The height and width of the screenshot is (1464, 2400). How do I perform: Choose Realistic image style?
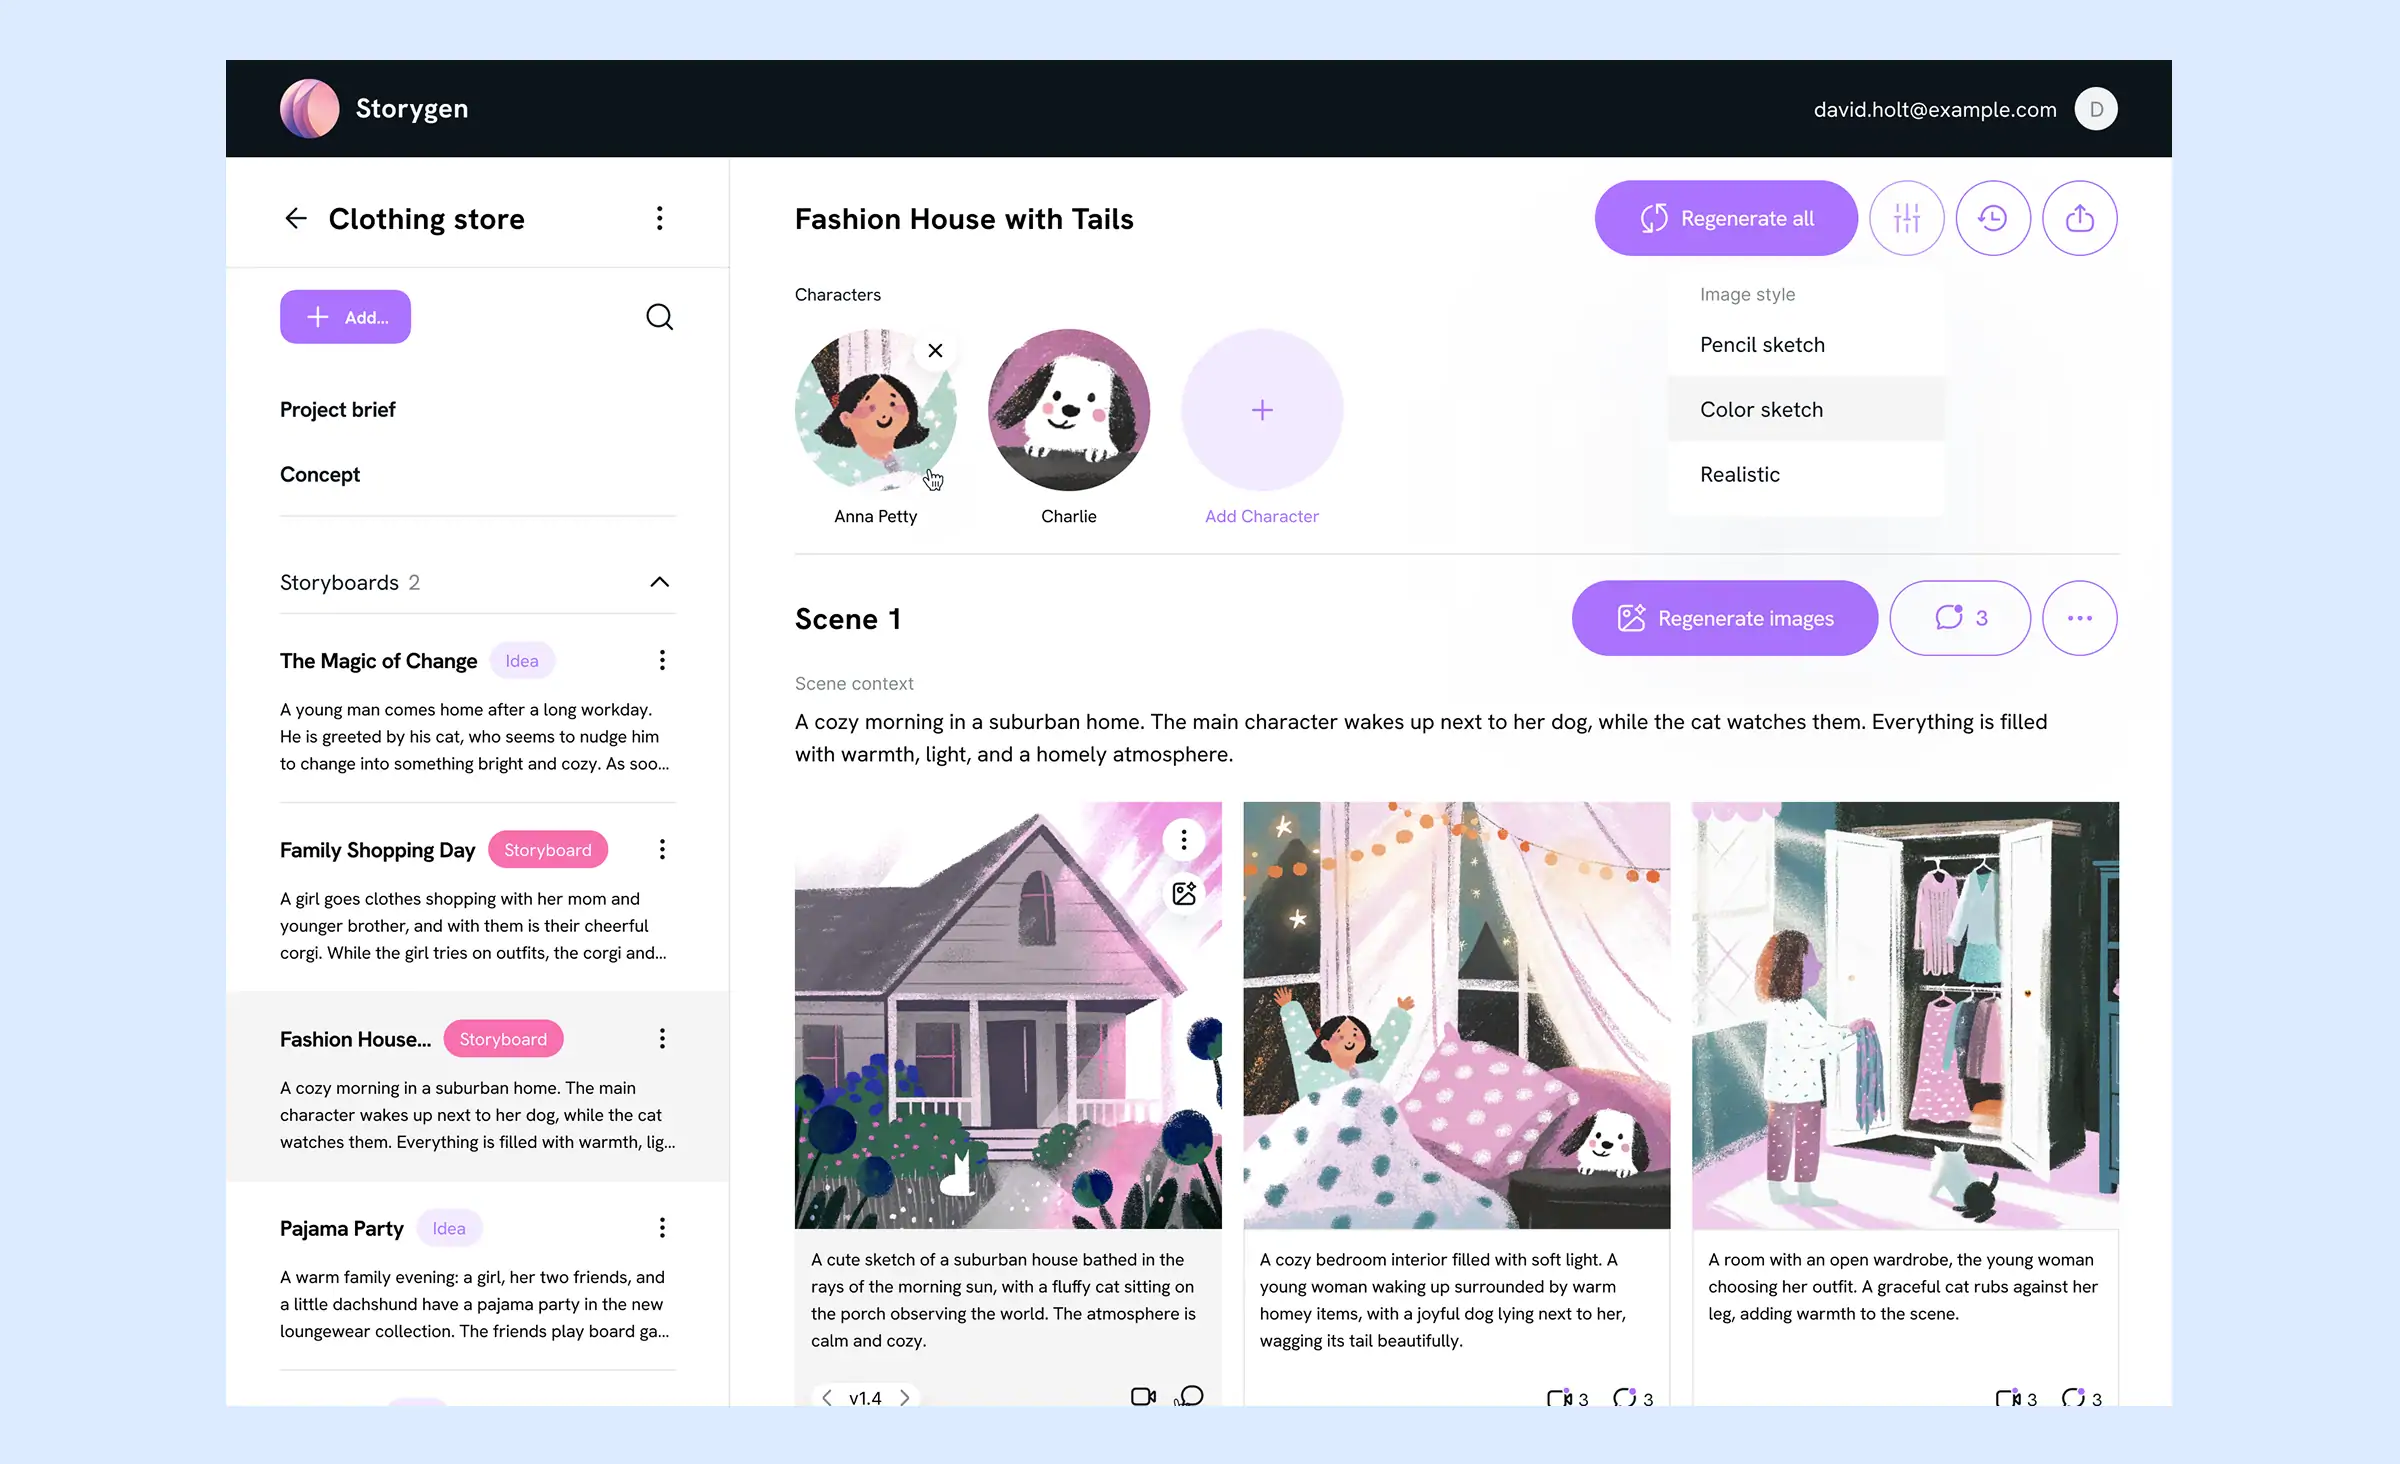click(1806, 474)
